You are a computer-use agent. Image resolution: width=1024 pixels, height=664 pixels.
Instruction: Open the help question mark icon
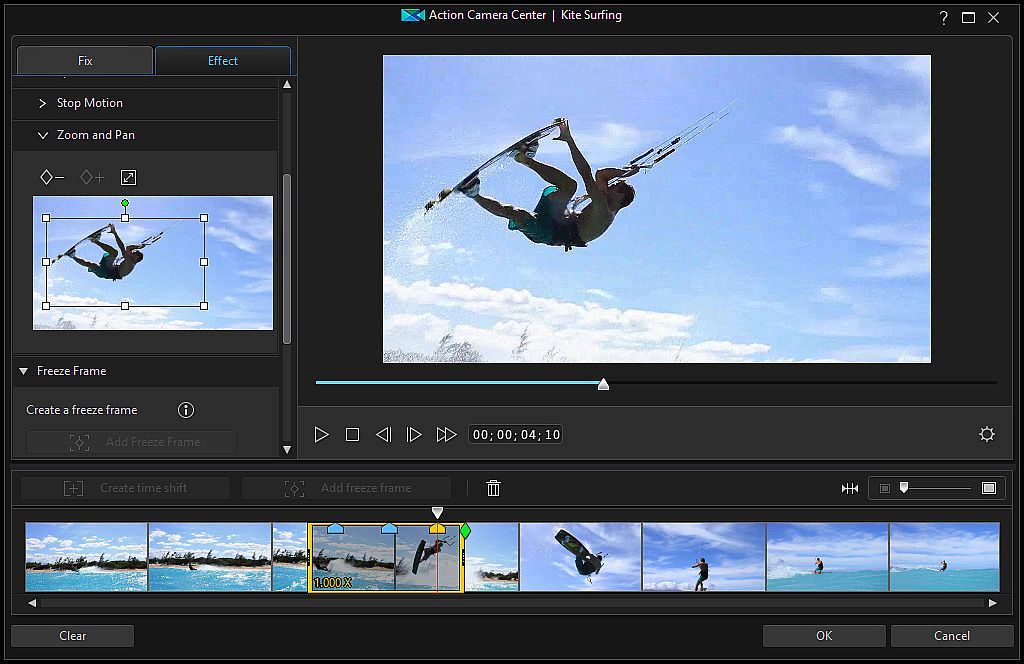(x=943, y=17)
